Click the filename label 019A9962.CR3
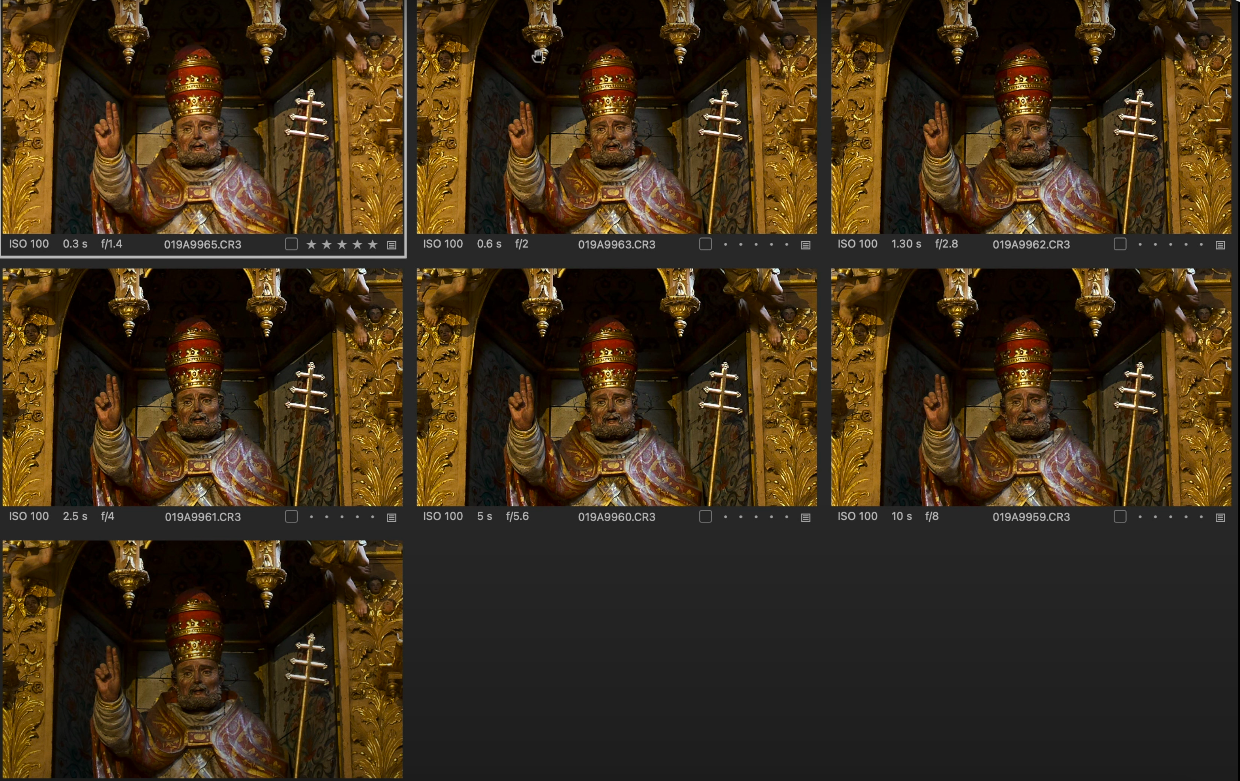The height and width of the screenshot is (781, 1240). coord(1031,244)
